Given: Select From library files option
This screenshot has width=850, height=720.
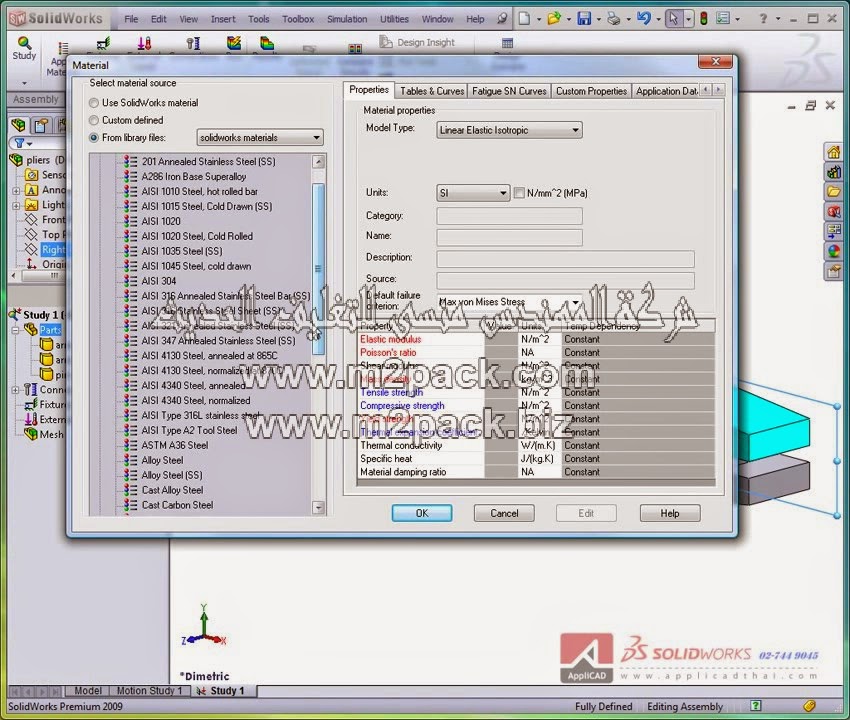Looking at the screenshot, I should click(94, 138).
